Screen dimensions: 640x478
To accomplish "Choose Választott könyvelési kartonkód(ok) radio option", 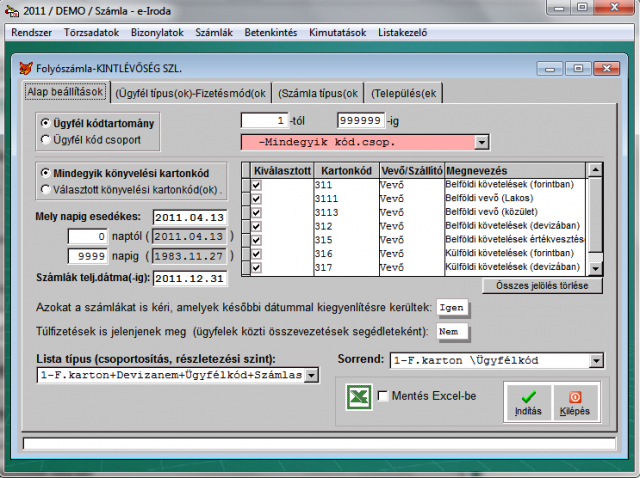I will pos(44,187).
